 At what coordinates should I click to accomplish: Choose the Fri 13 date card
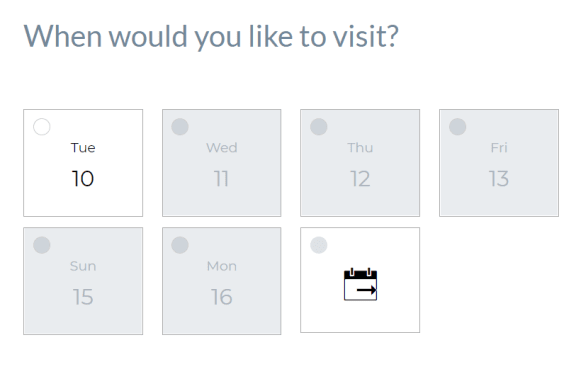(x=499, y=163)
